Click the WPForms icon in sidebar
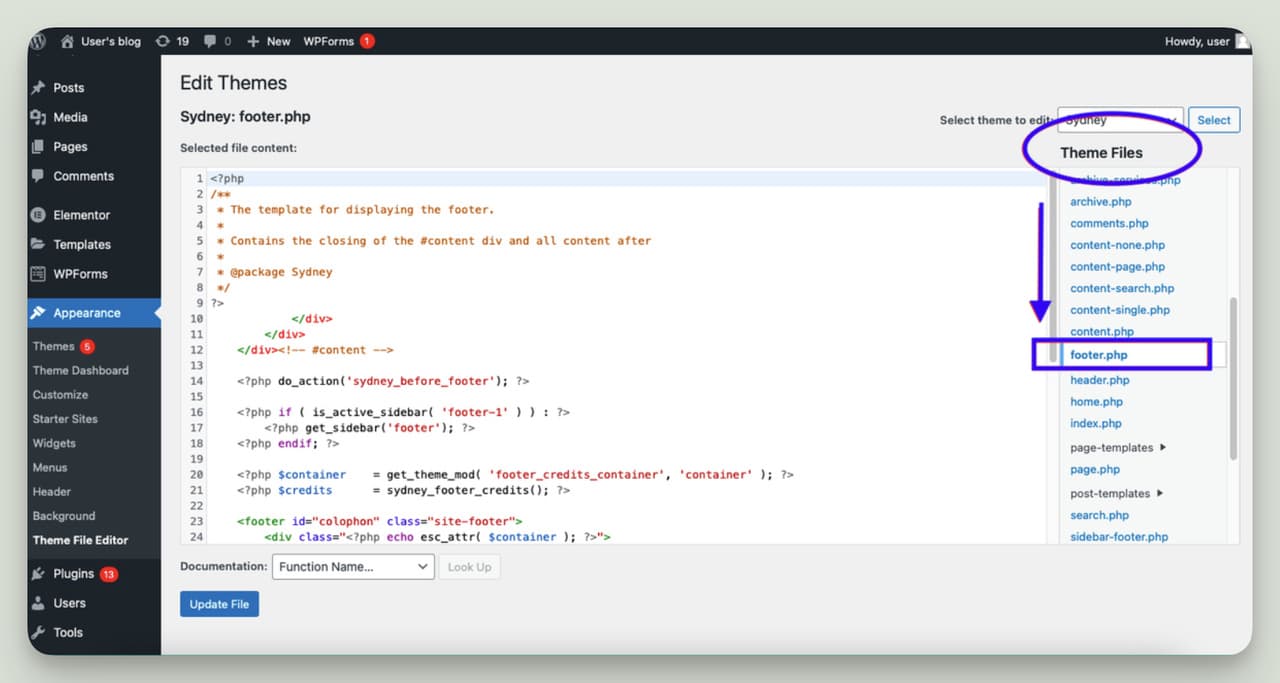The image size is (1280, 683). [x=38, y=274]
